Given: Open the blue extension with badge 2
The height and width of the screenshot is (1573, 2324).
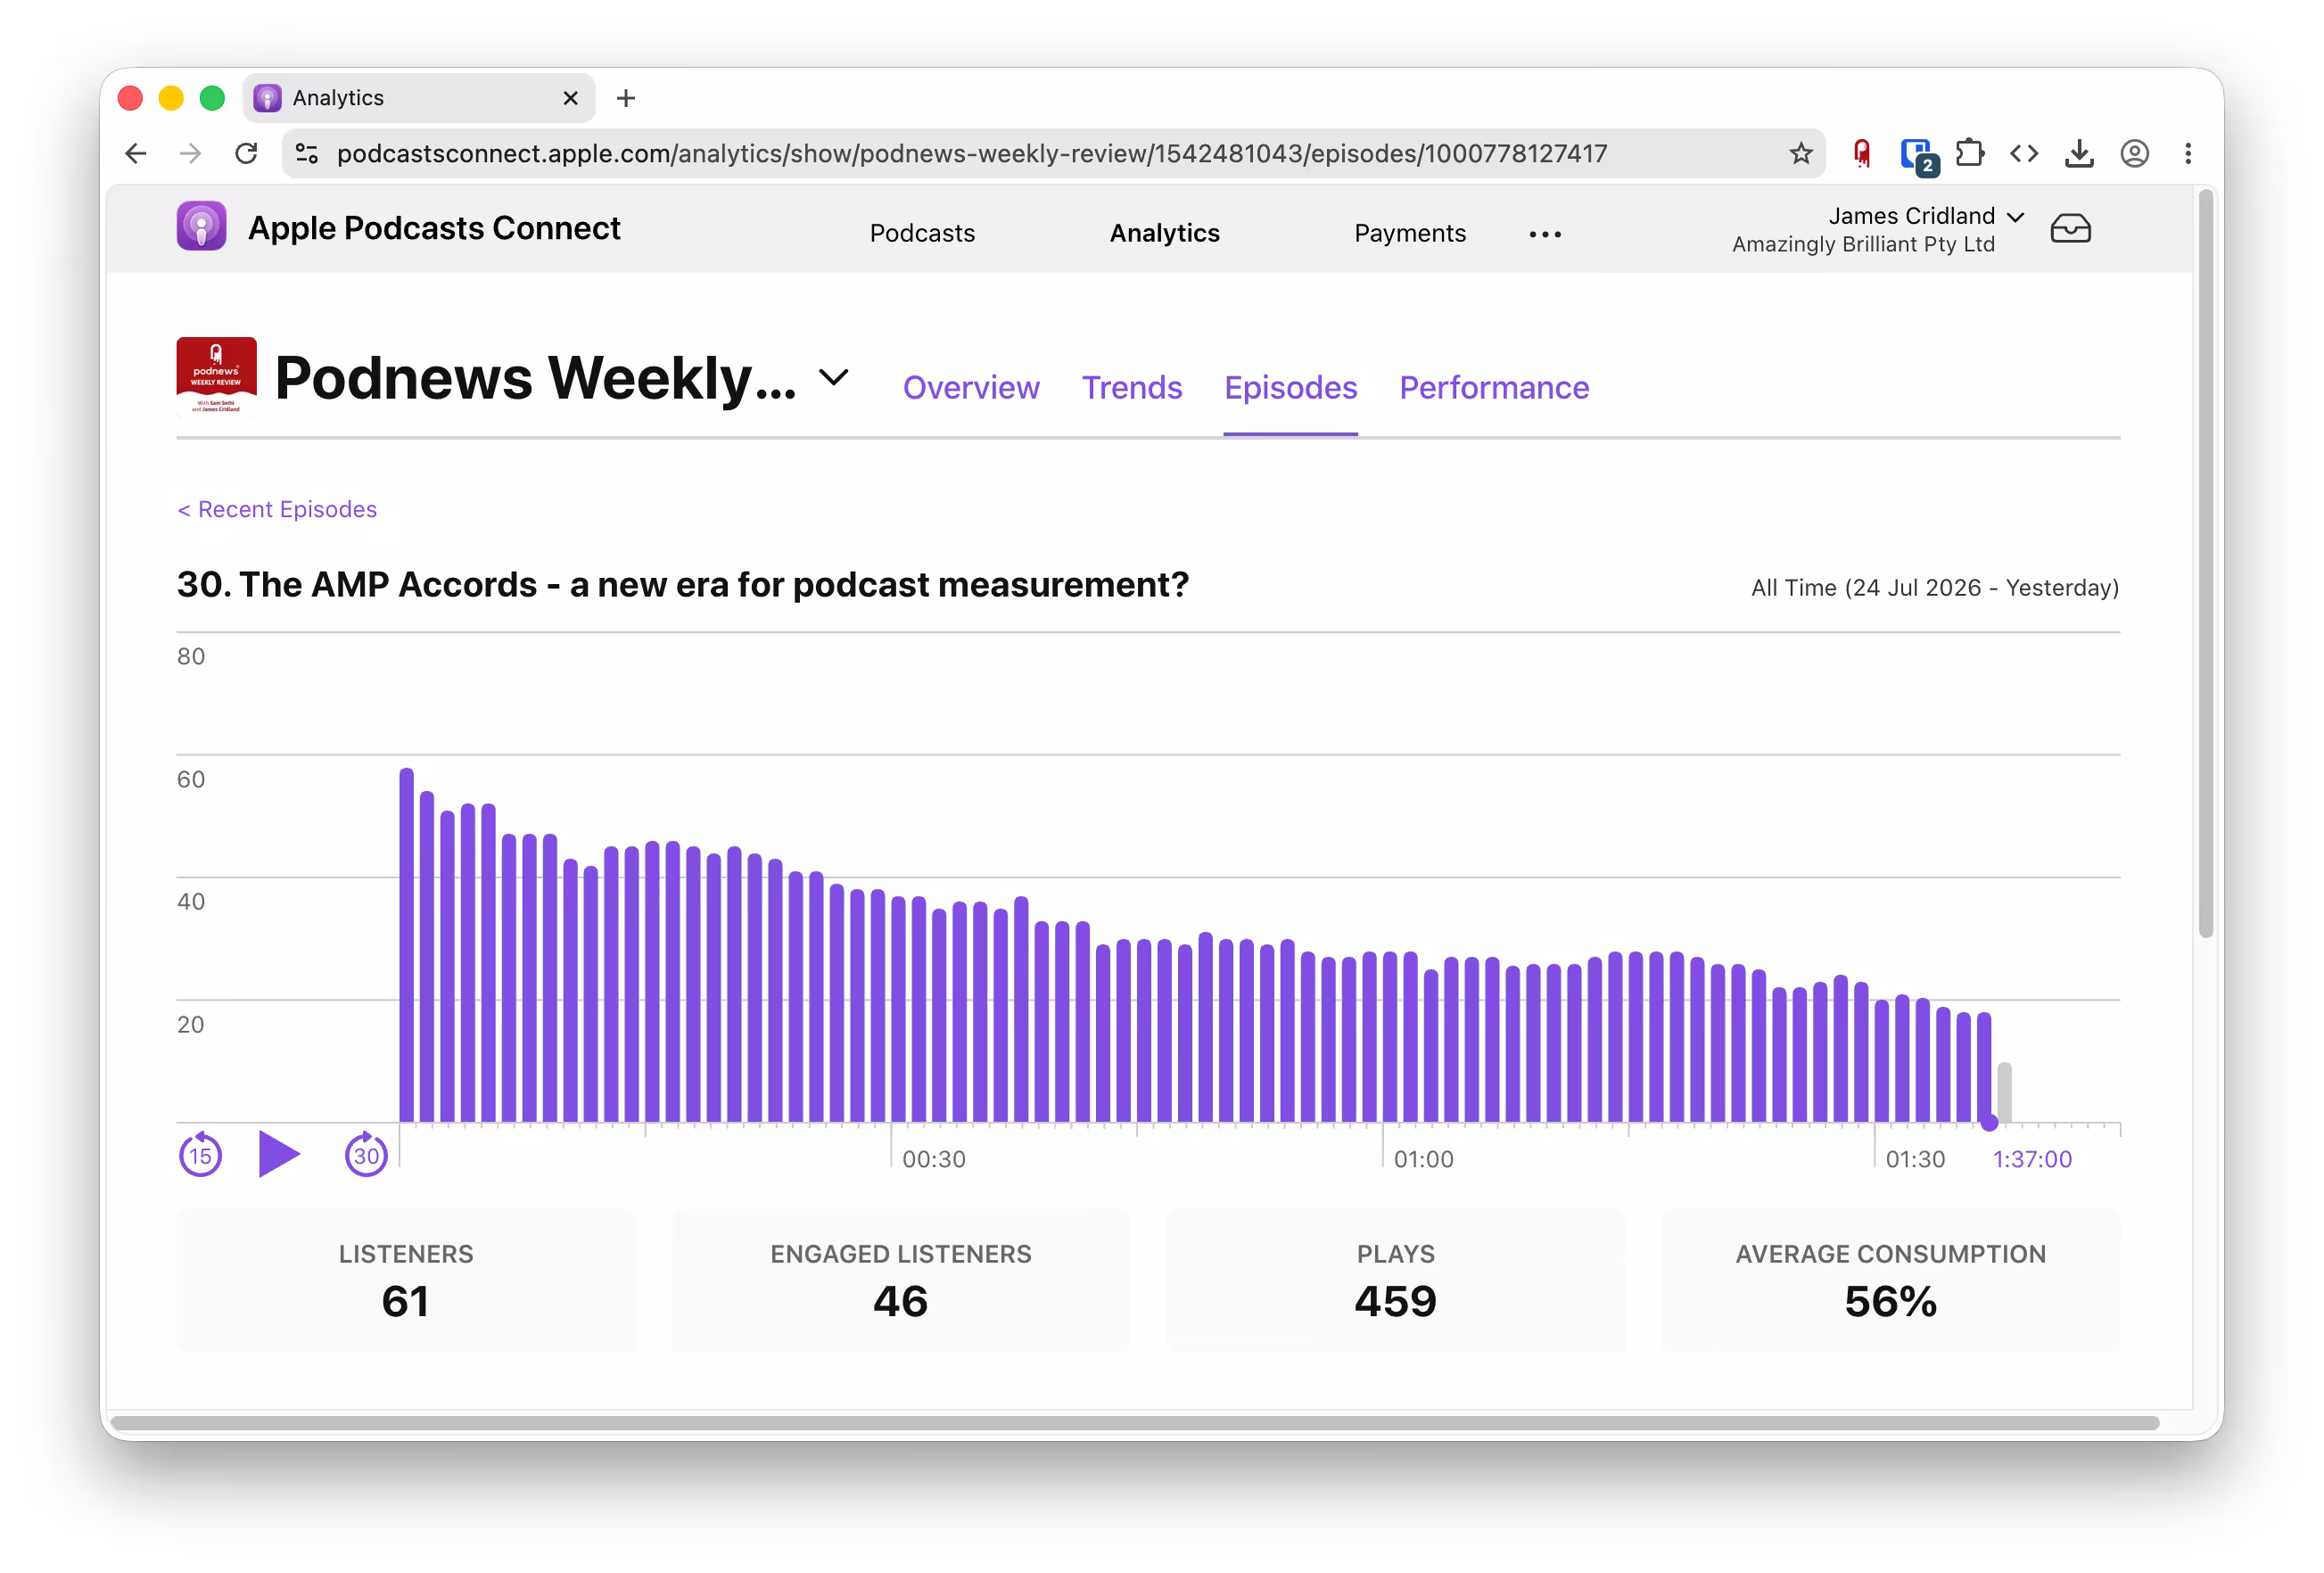Looking at the screenshot, I should (x=1918, y=156).
